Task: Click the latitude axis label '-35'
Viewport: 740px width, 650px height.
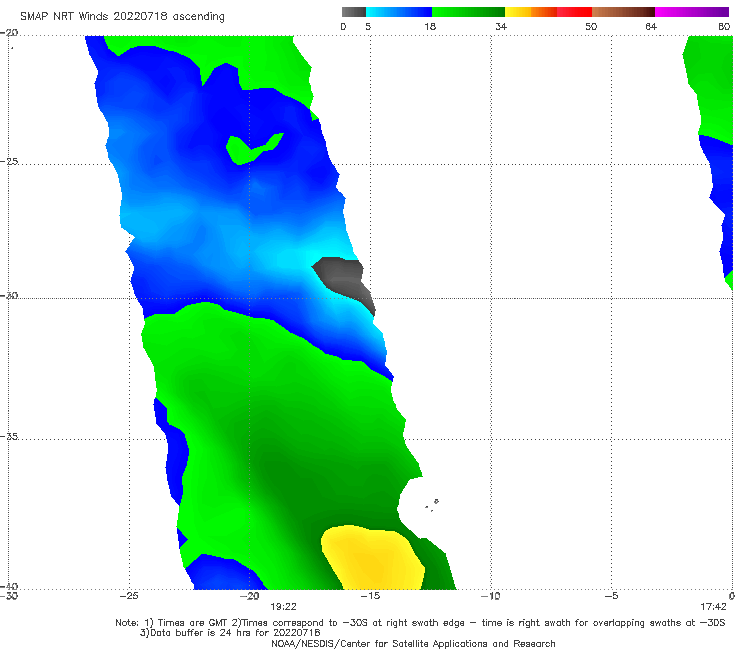Action: pos(9,436)
